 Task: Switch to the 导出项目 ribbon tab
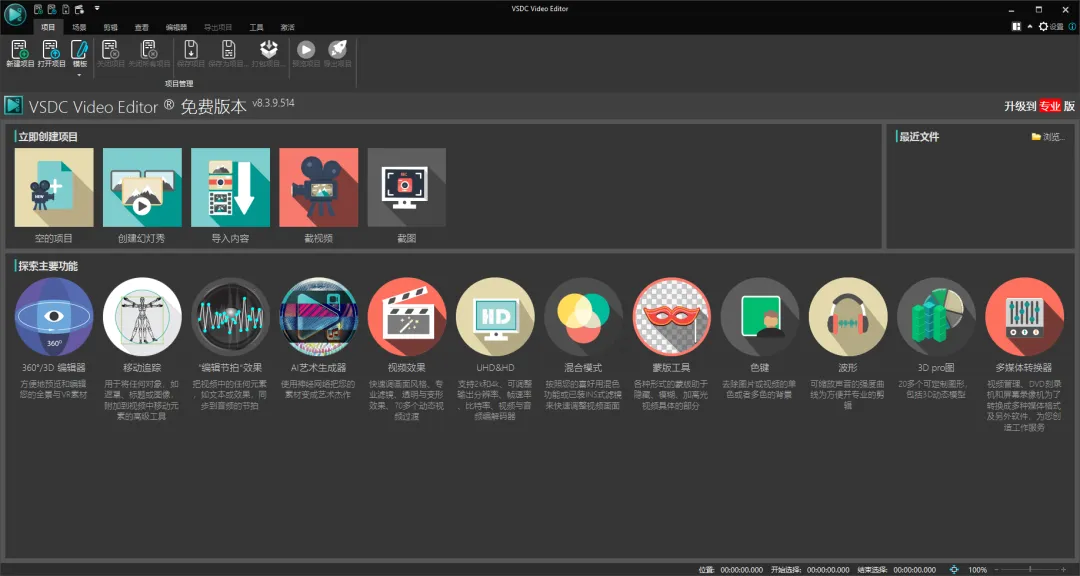coord(218,28)
